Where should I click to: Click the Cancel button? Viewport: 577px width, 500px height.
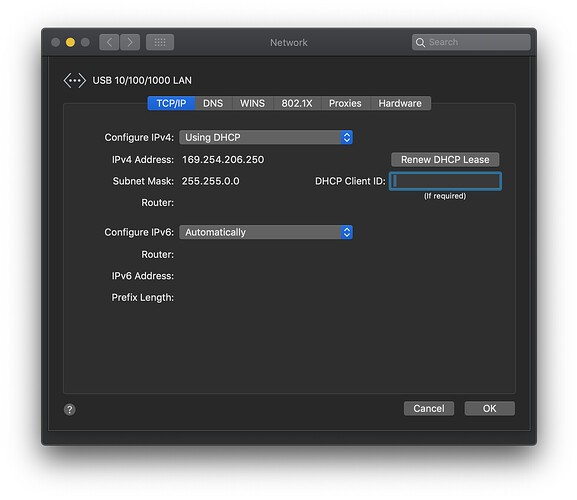point(429,408)
